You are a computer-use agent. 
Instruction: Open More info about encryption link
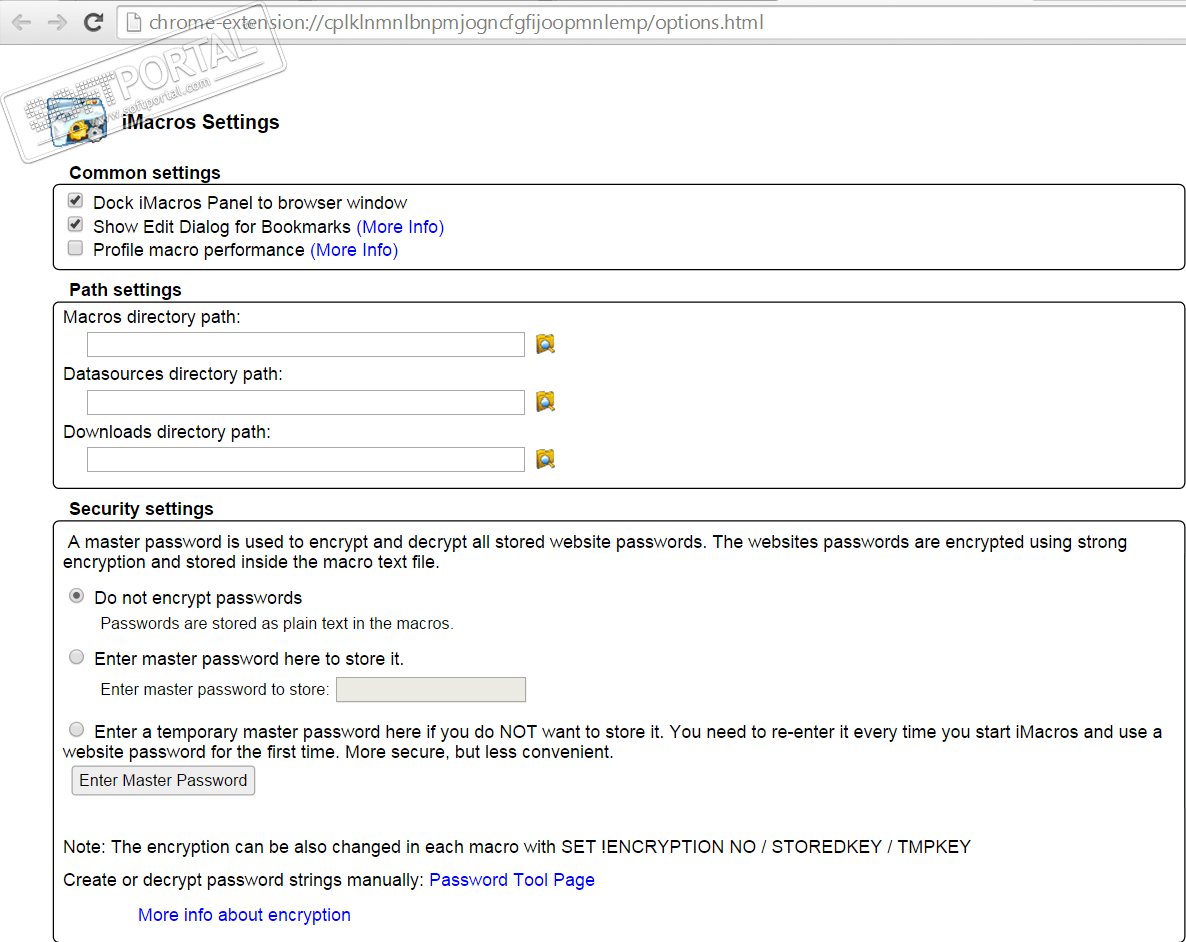point(244,915)
